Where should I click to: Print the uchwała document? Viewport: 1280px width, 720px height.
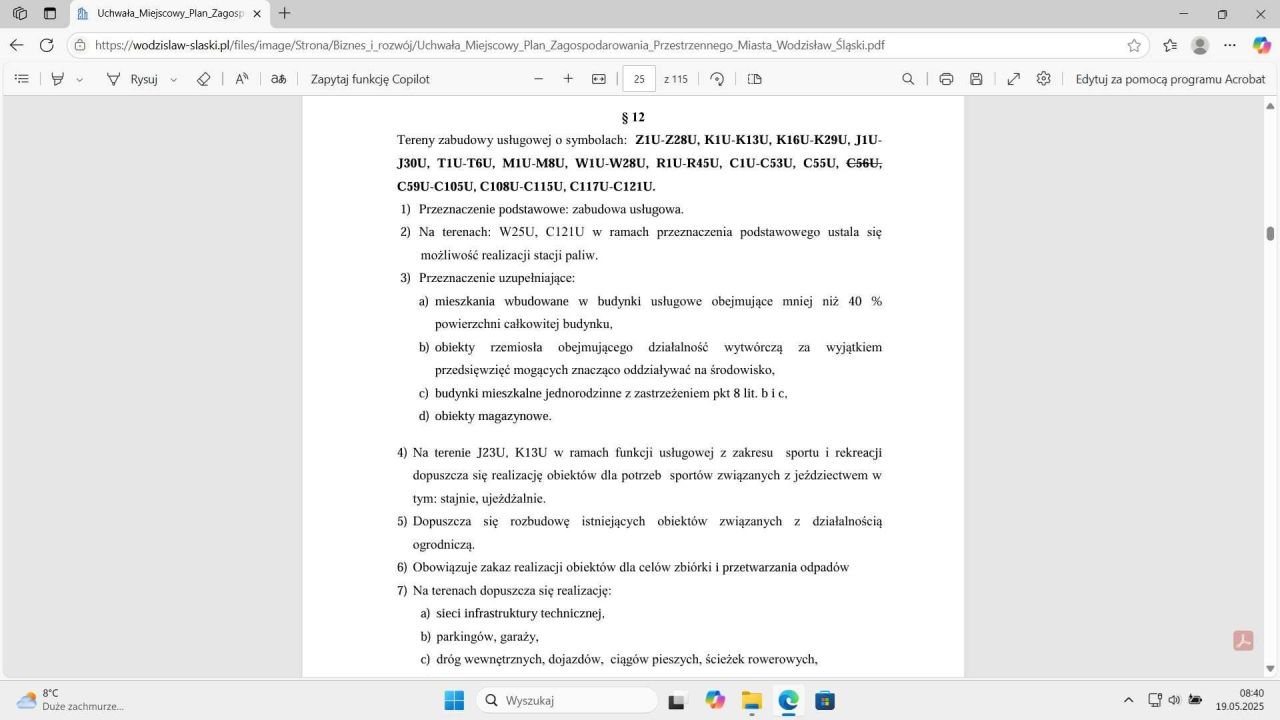coord(945,78)
